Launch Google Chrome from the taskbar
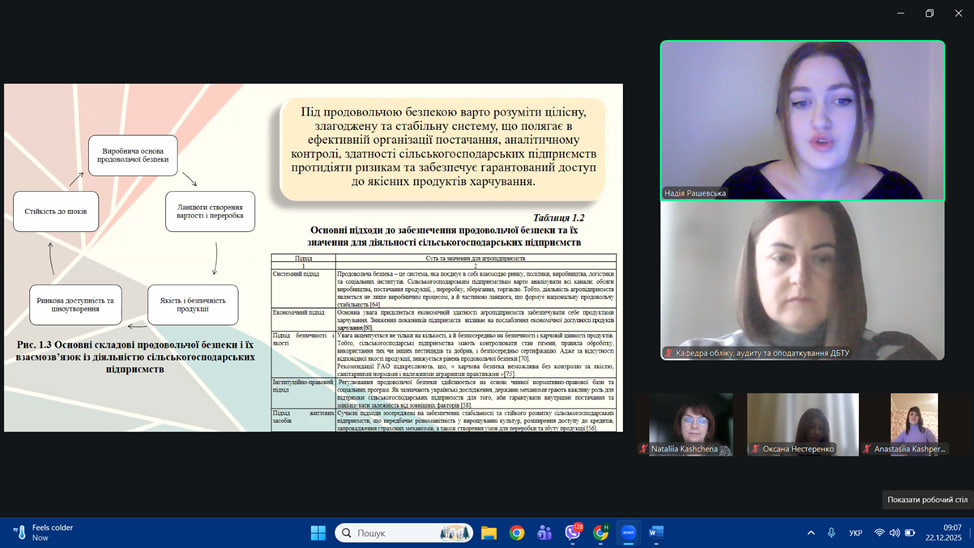Viewport: 974px width, 548px height. 516,533
